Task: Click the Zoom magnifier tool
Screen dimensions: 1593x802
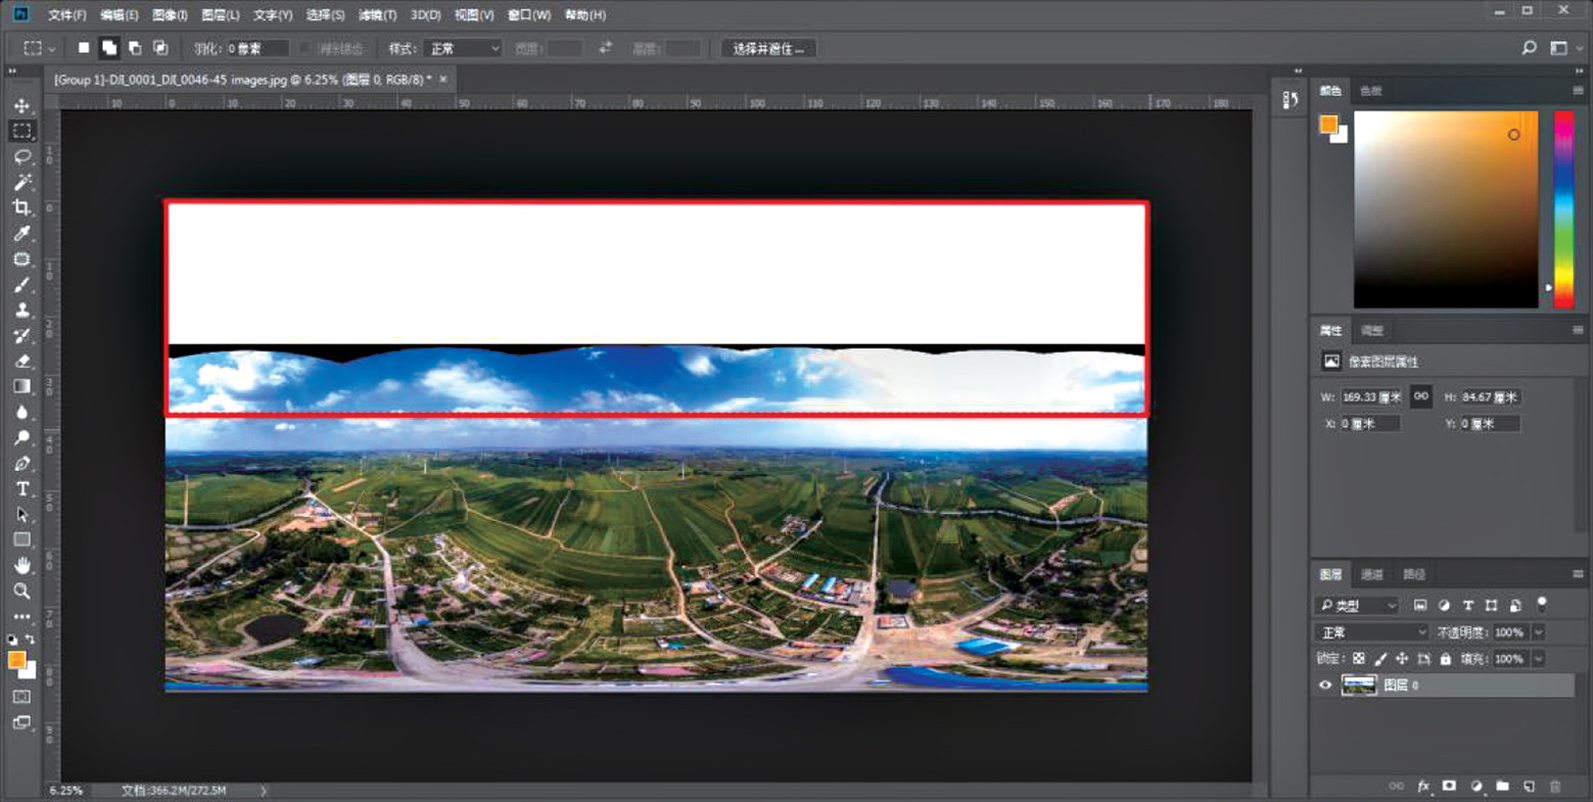Action: click(x=22, y=591)
